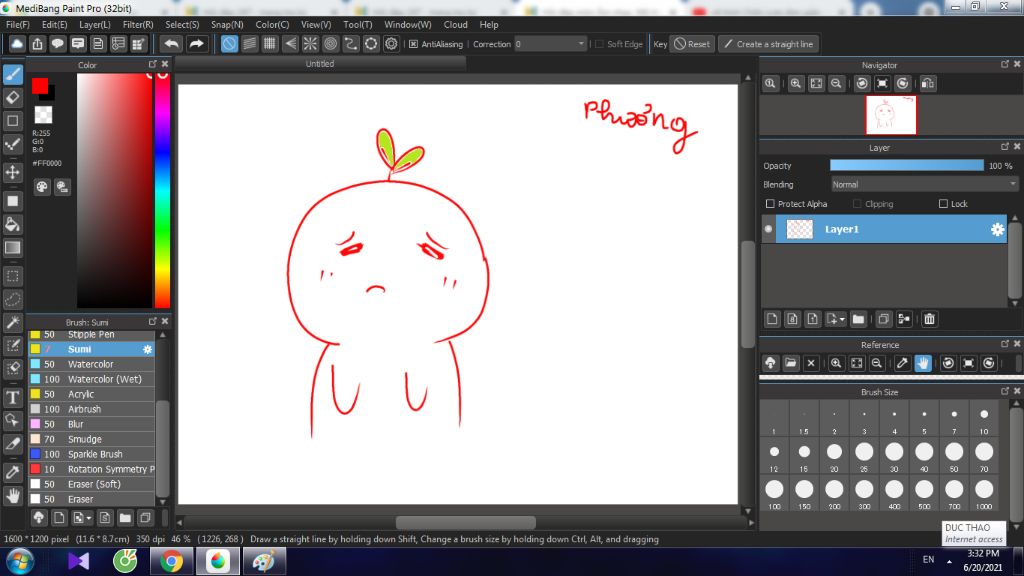Open Visual Studio from the taskbar
The width and height of the screenshot is (1024, 576).
[x=78, y=562]
